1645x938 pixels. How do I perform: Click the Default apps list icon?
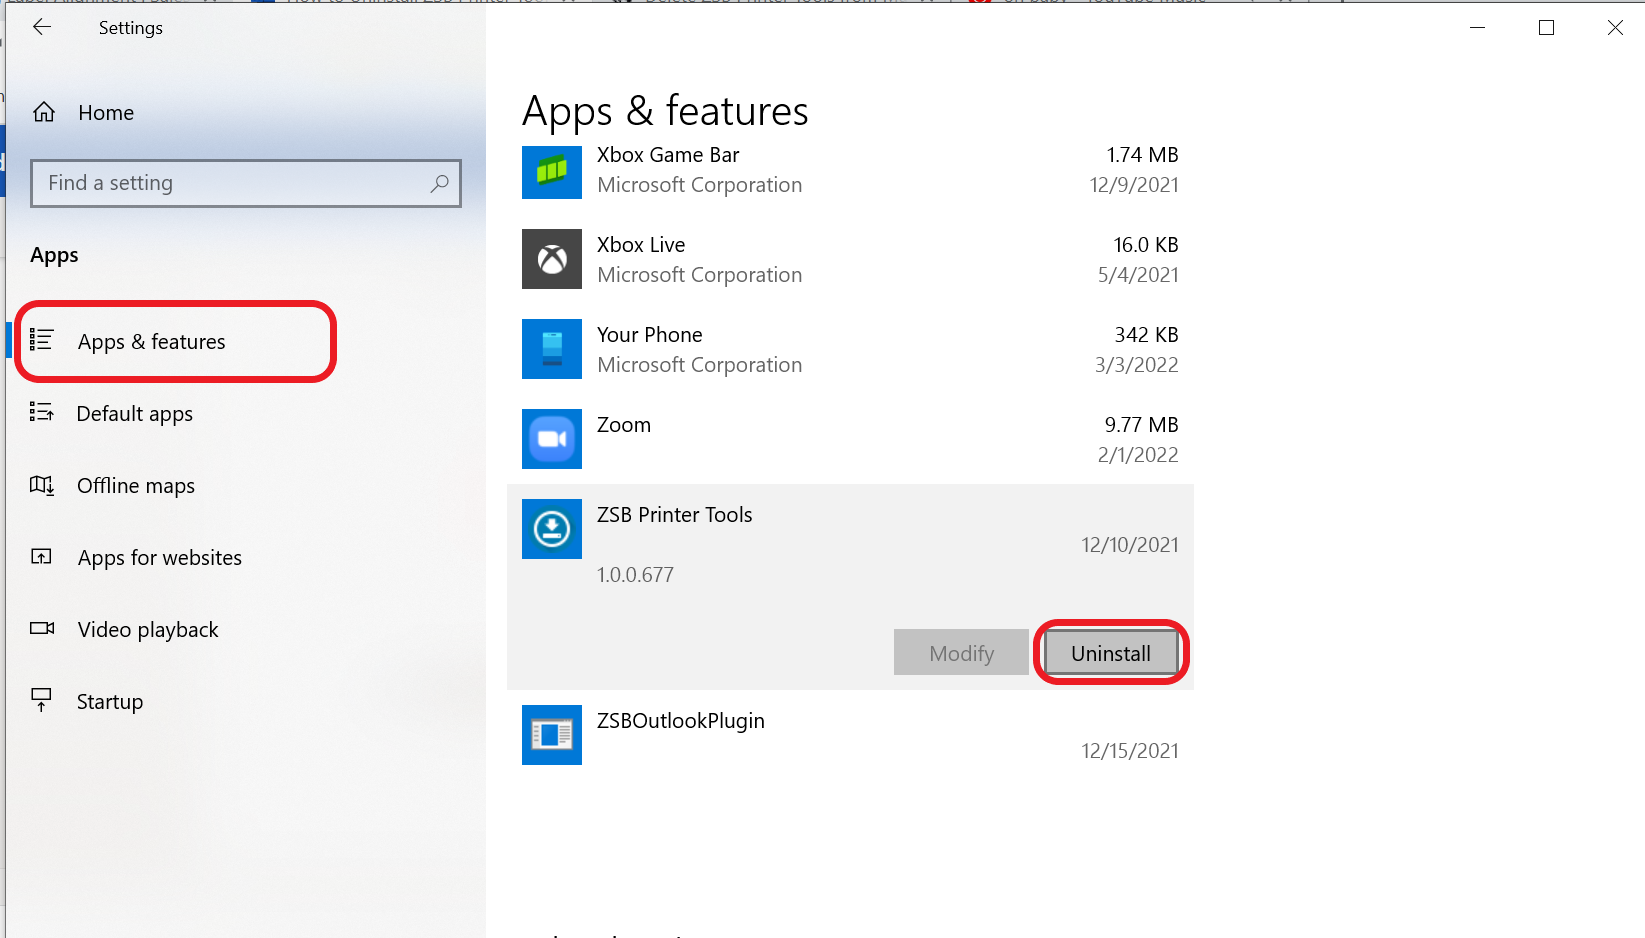point(41,413)
